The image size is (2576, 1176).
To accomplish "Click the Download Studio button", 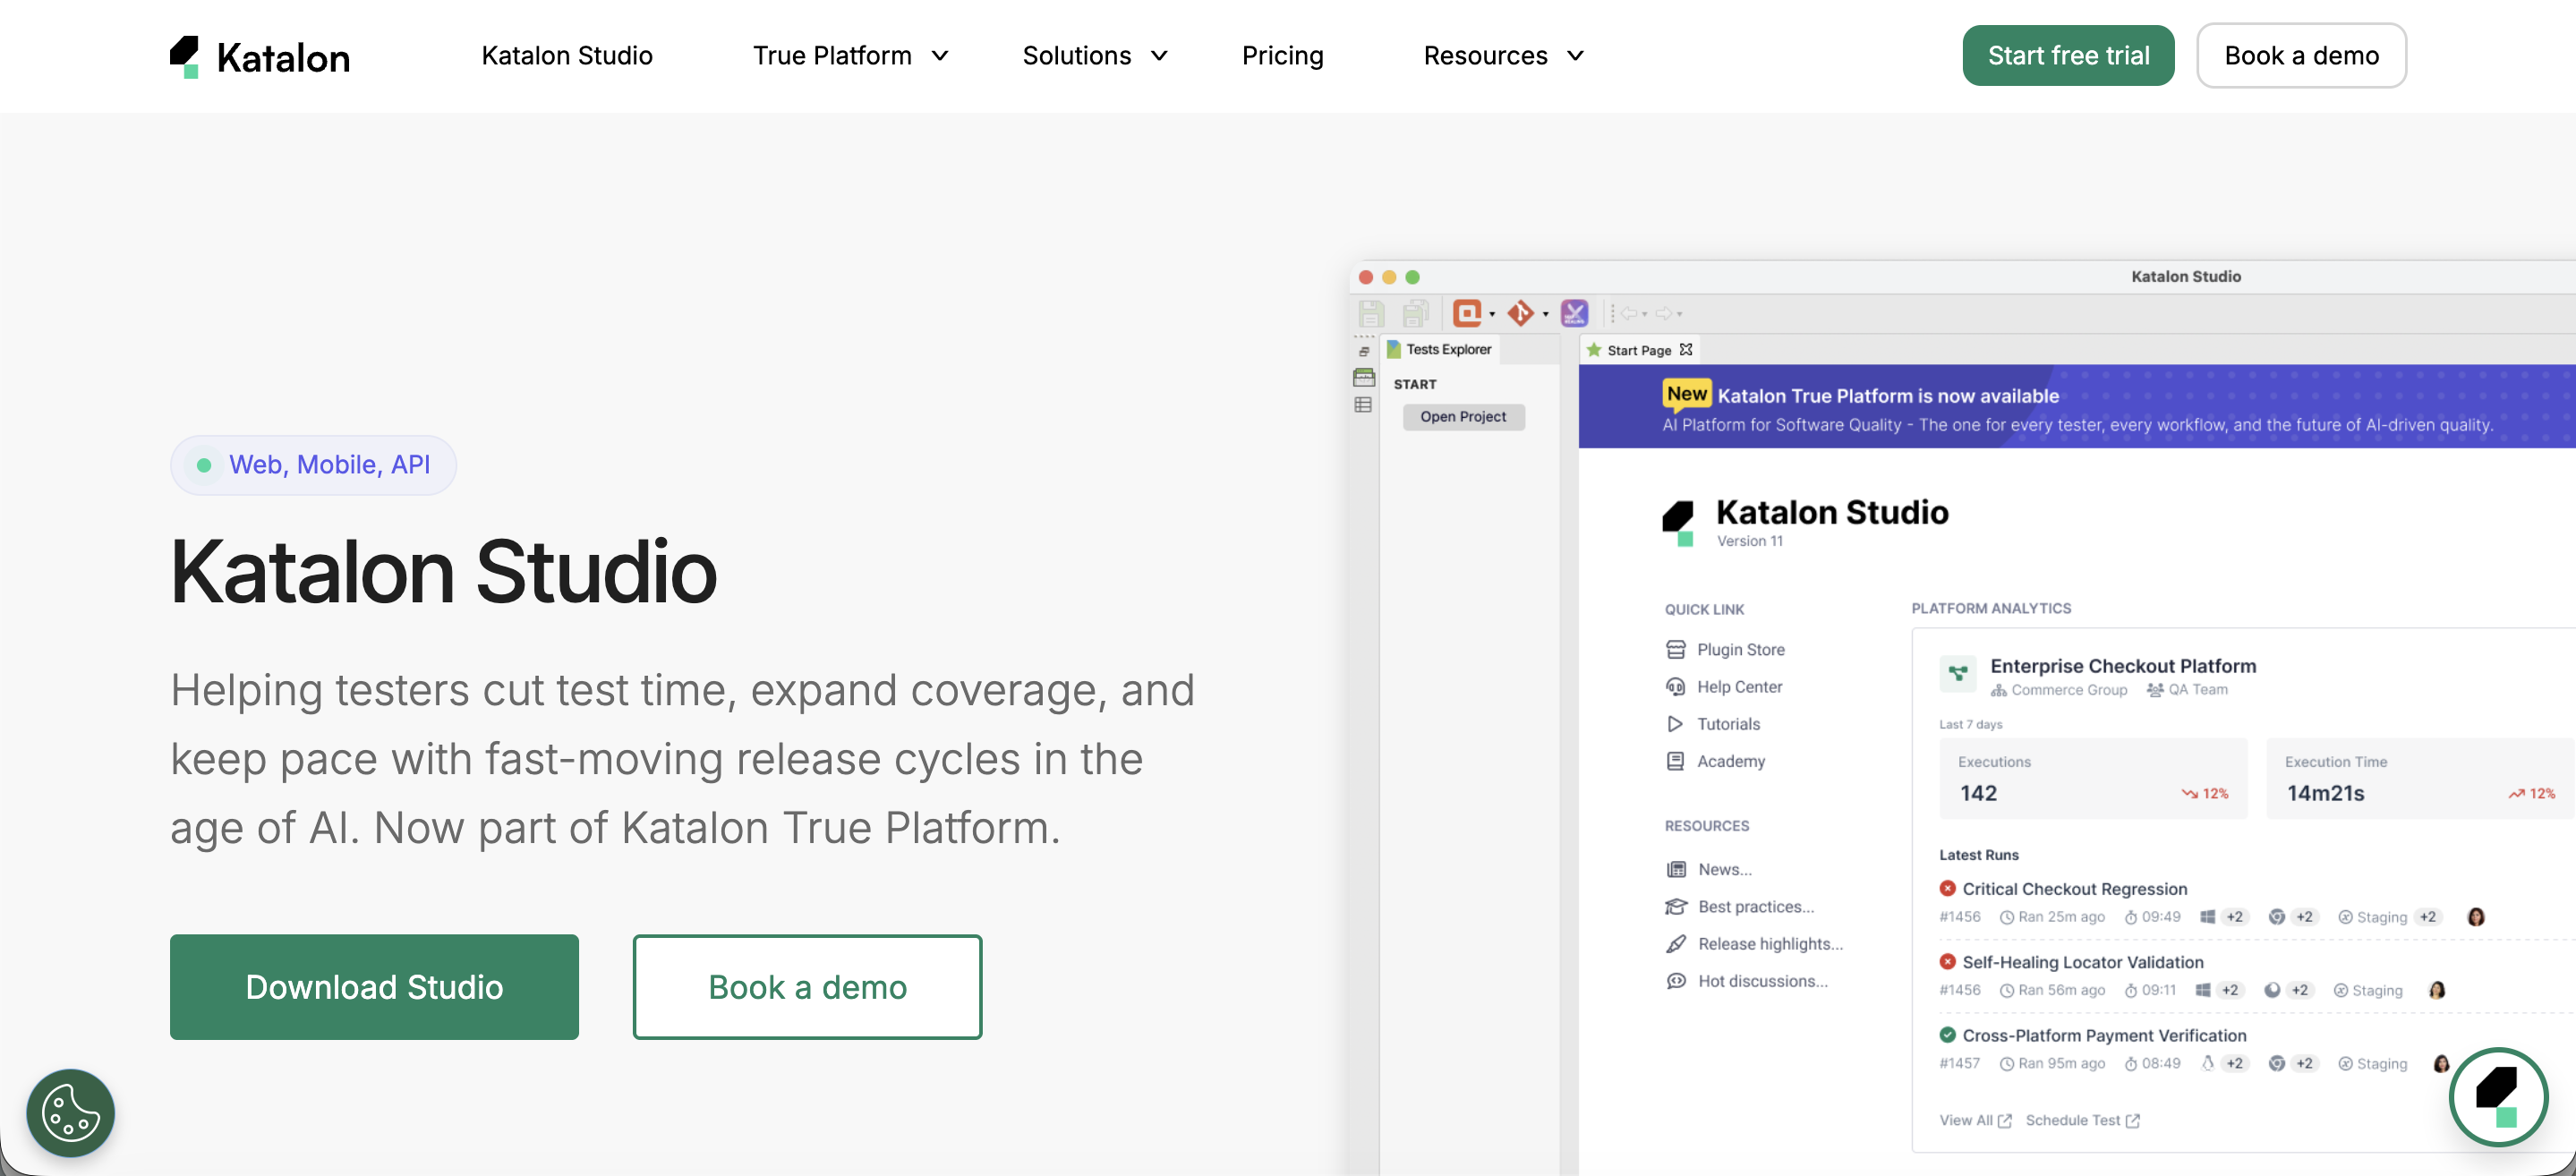I will point(374,987).
